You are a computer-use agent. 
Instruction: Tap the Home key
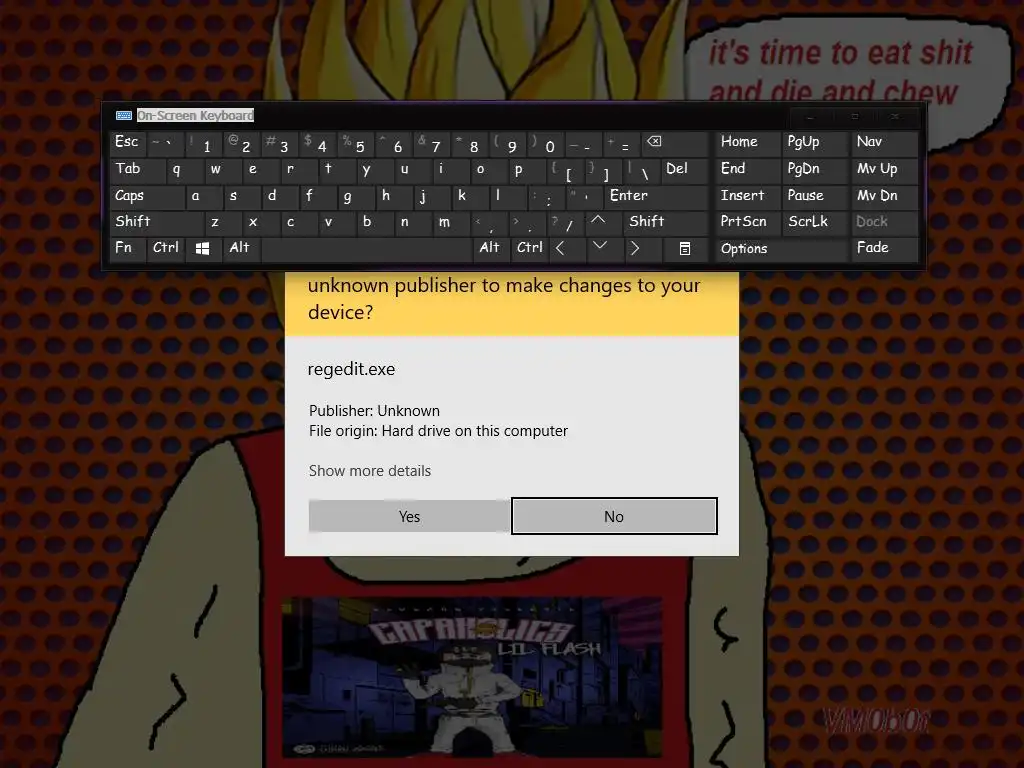(x=747, y=143)
